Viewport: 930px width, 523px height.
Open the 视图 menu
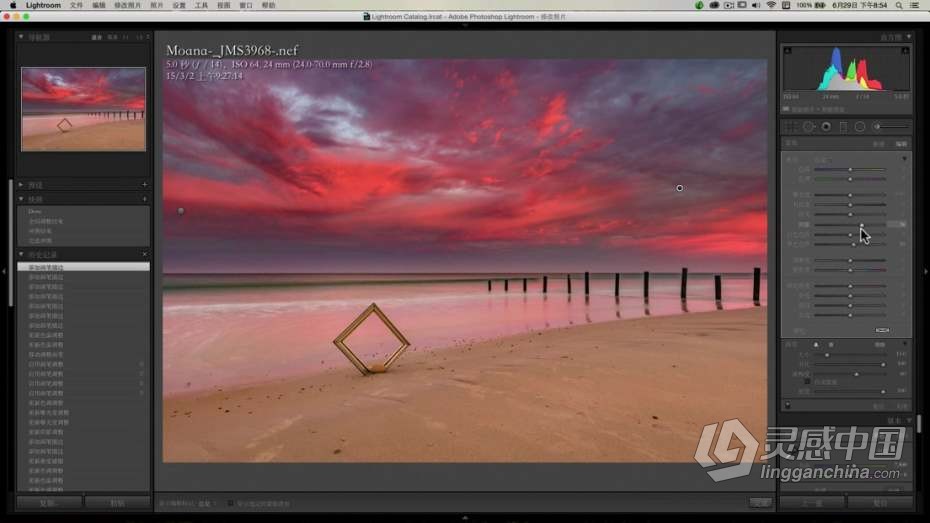point(223,5)
